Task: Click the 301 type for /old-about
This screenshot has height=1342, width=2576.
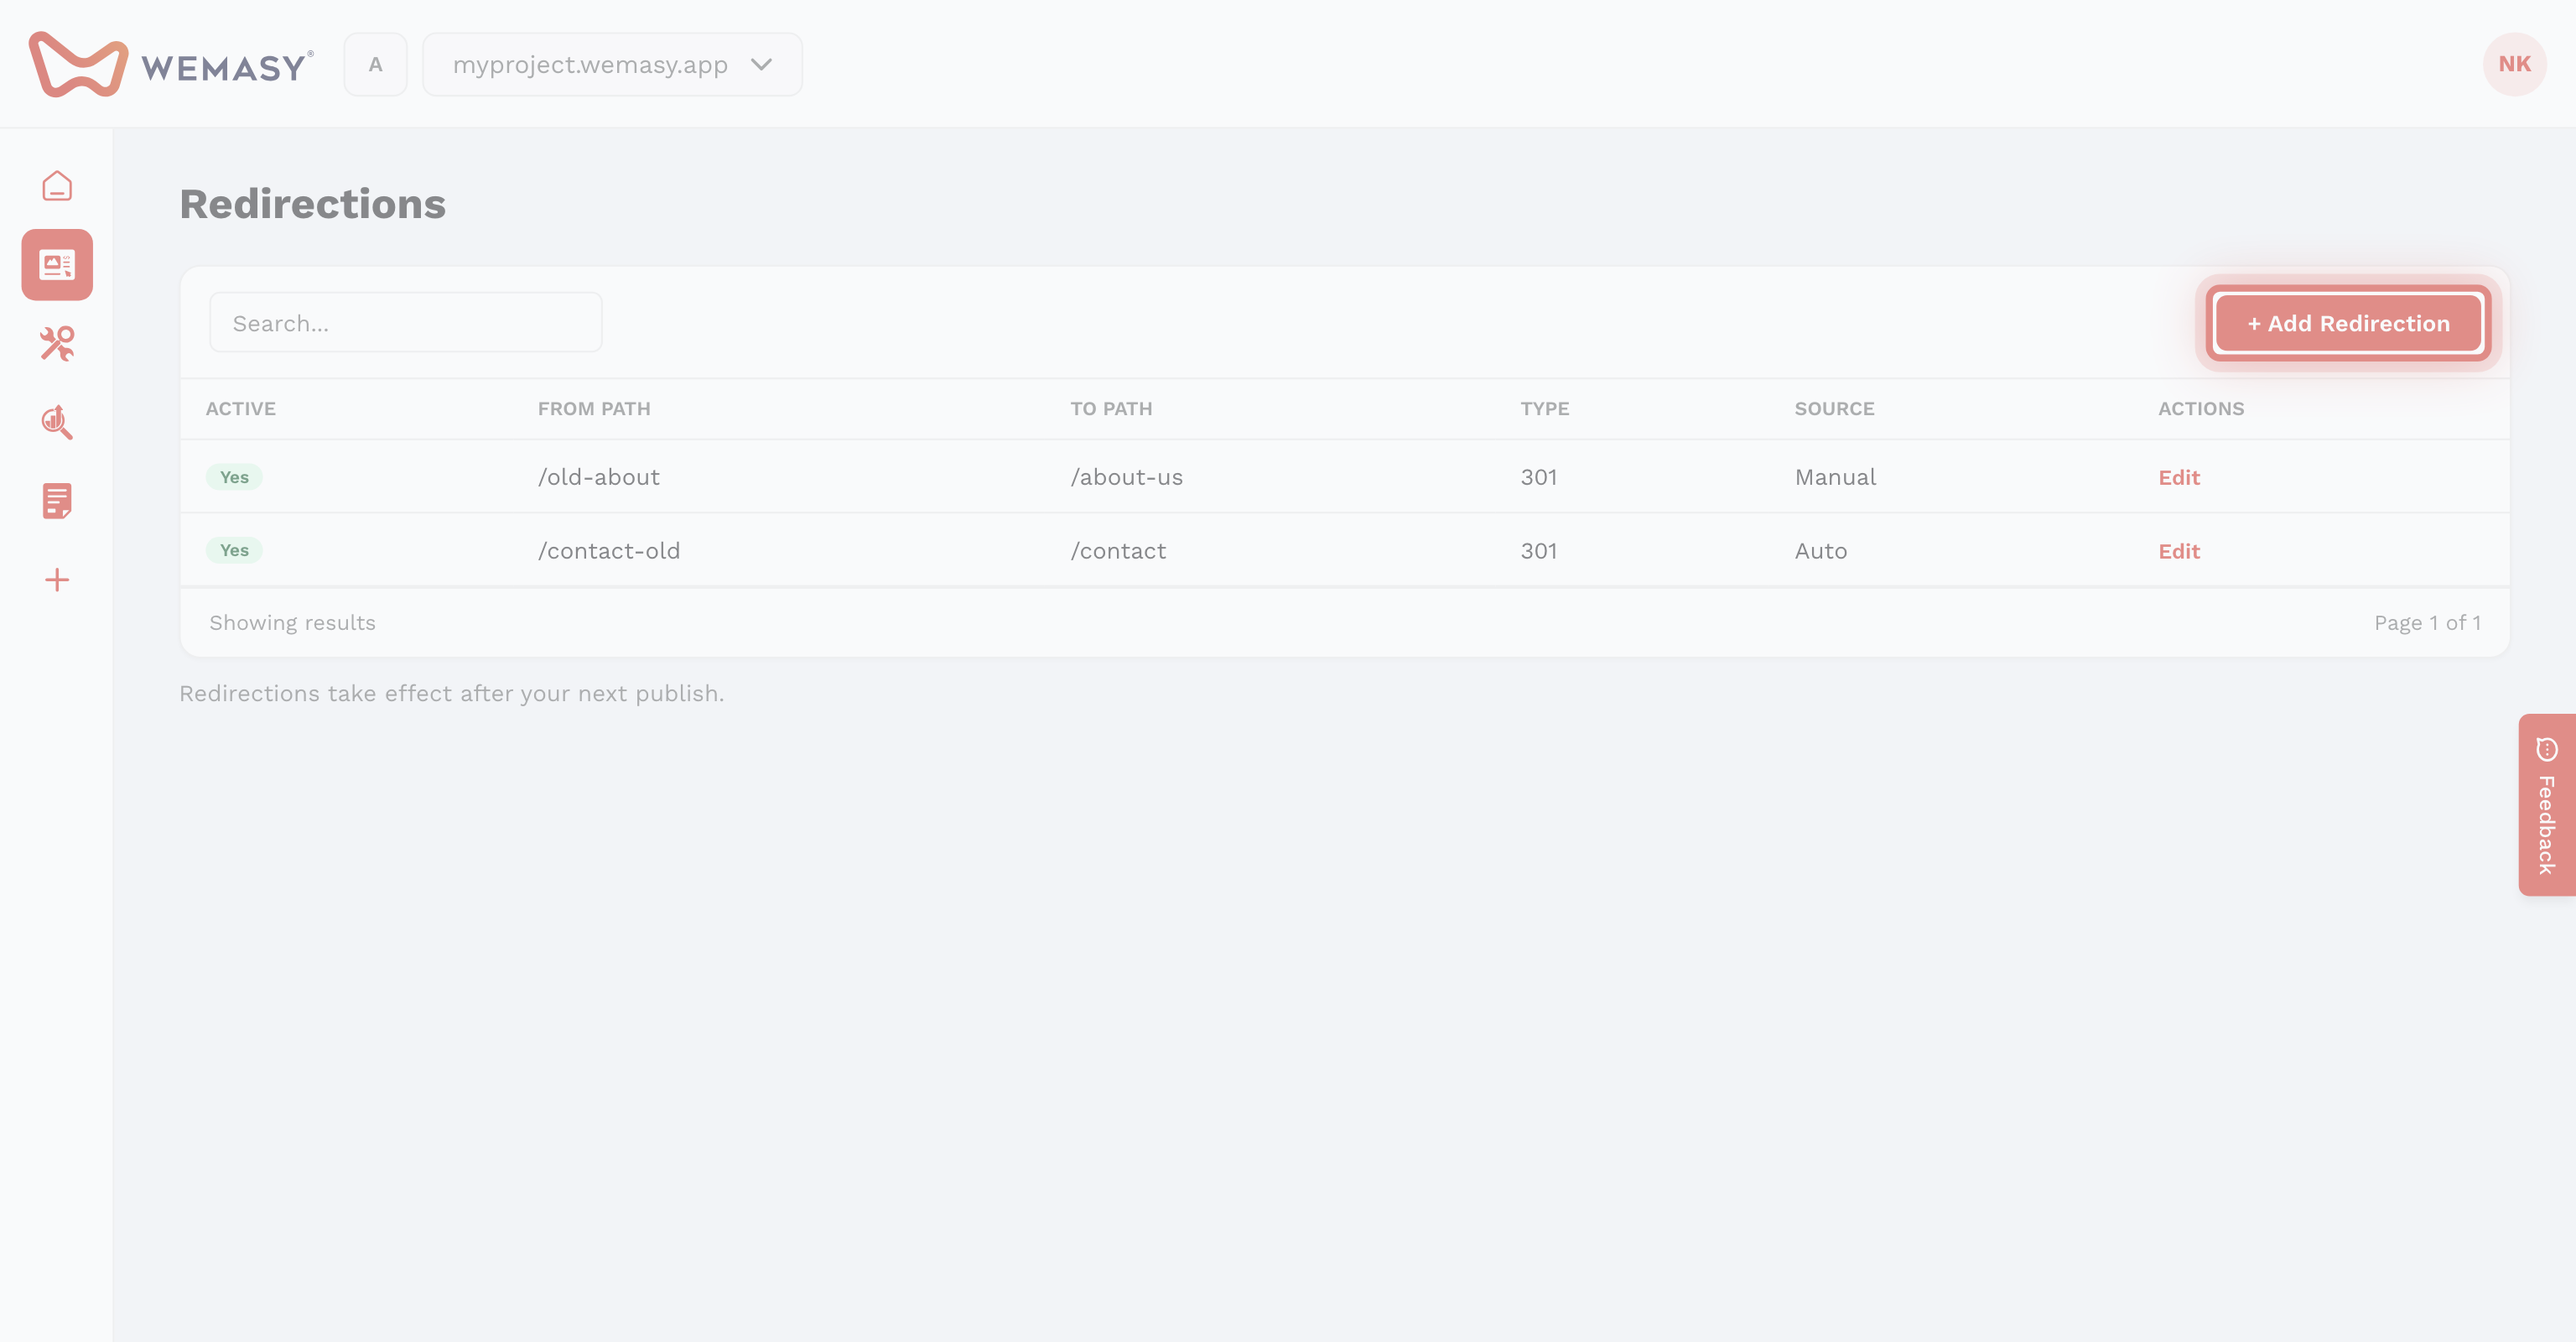Action: [x=1539, y=477]
